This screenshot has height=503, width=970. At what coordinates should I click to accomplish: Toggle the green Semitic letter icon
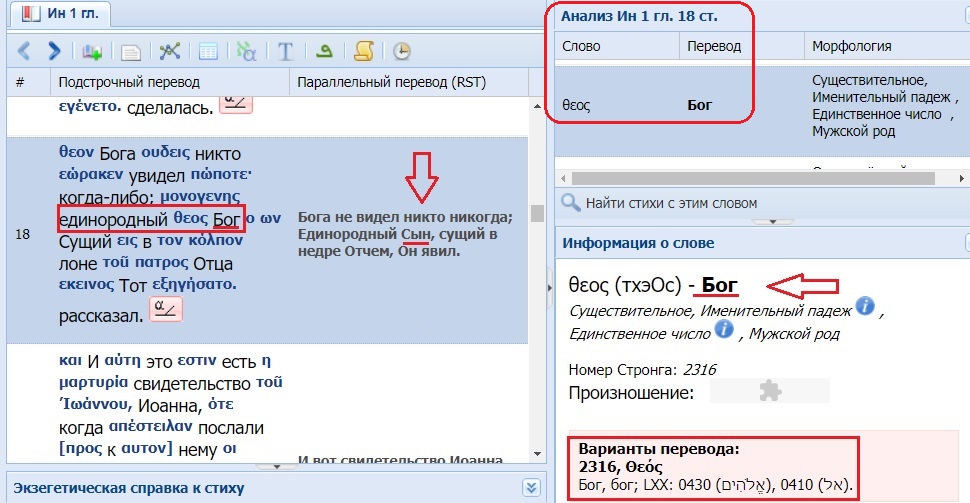(x=324, y=50)
